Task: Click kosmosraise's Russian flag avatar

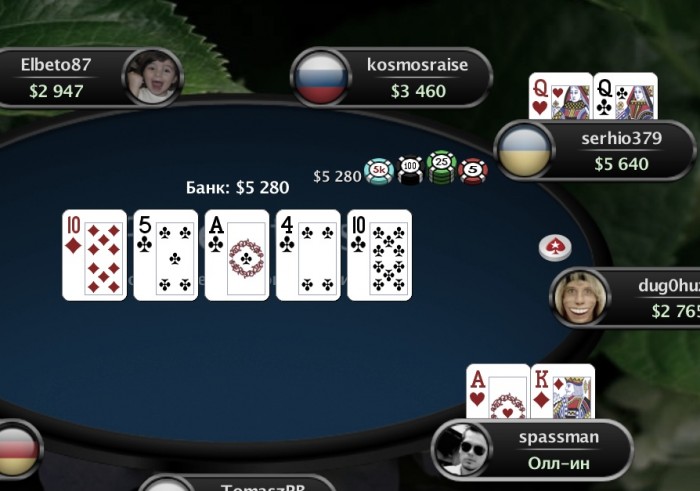Action: point(321,77)
